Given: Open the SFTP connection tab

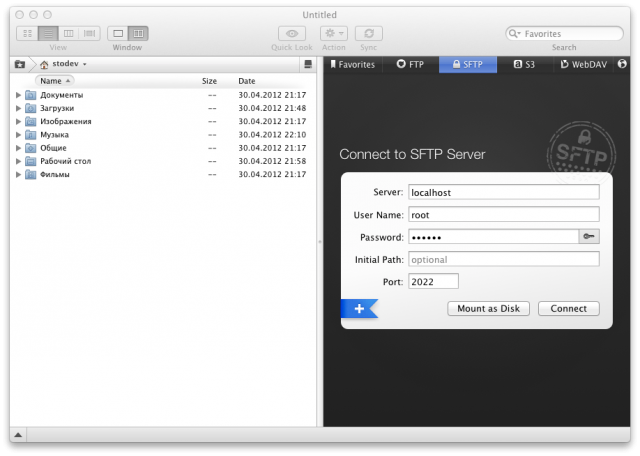Looking at the screenshot, I should 468,65.
